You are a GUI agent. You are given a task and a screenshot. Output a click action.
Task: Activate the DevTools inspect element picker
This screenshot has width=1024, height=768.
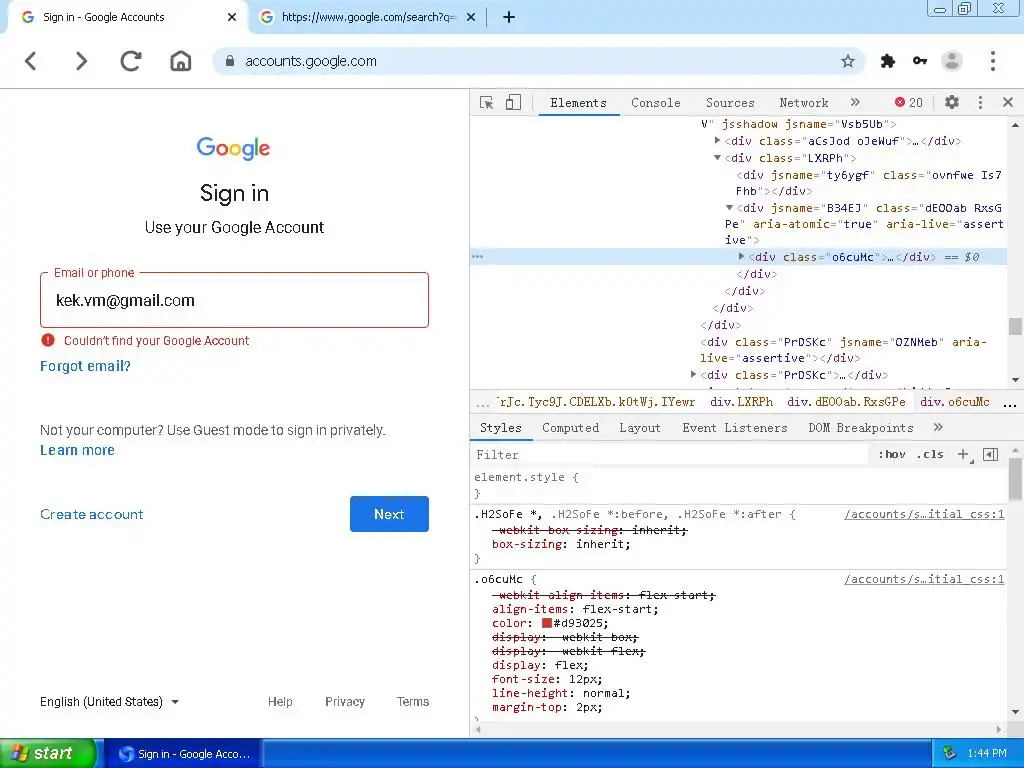487,103
